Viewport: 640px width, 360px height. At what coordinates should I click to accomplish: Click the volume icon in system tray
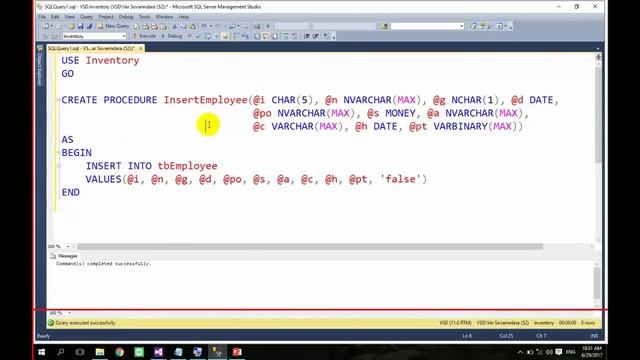549,352
